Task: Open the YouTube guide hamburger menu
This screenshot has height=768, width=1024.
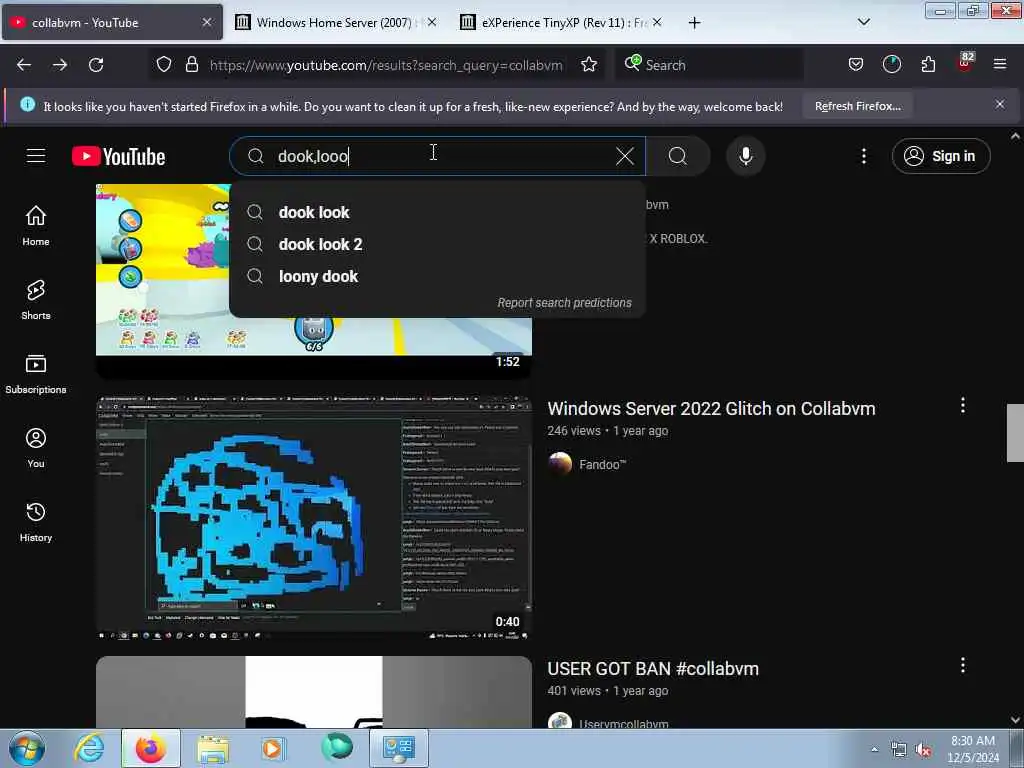Action: point(36,156)
